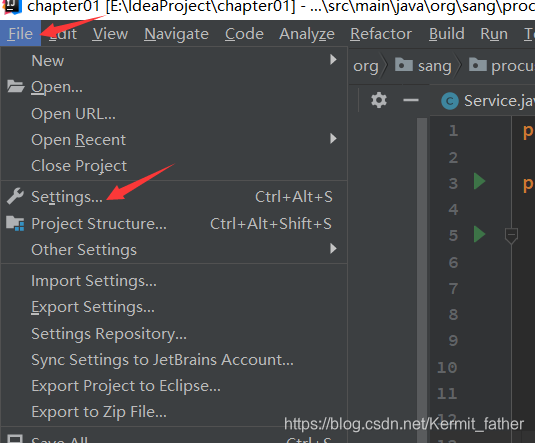Click line number 7 in the gutter
Image resolution: width=535 pixels, height=443 pixels.
coord(453,289)
